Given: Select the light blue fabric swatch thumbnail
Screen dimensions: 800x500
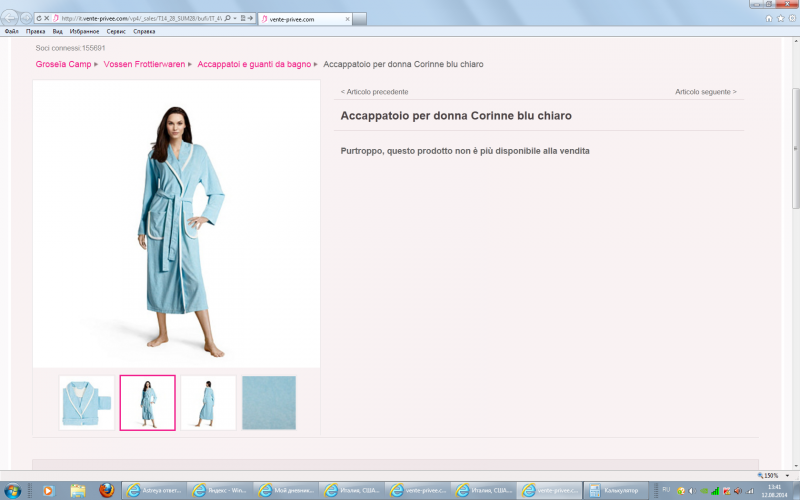Looking at the screenshot, I should click(269, 403).
